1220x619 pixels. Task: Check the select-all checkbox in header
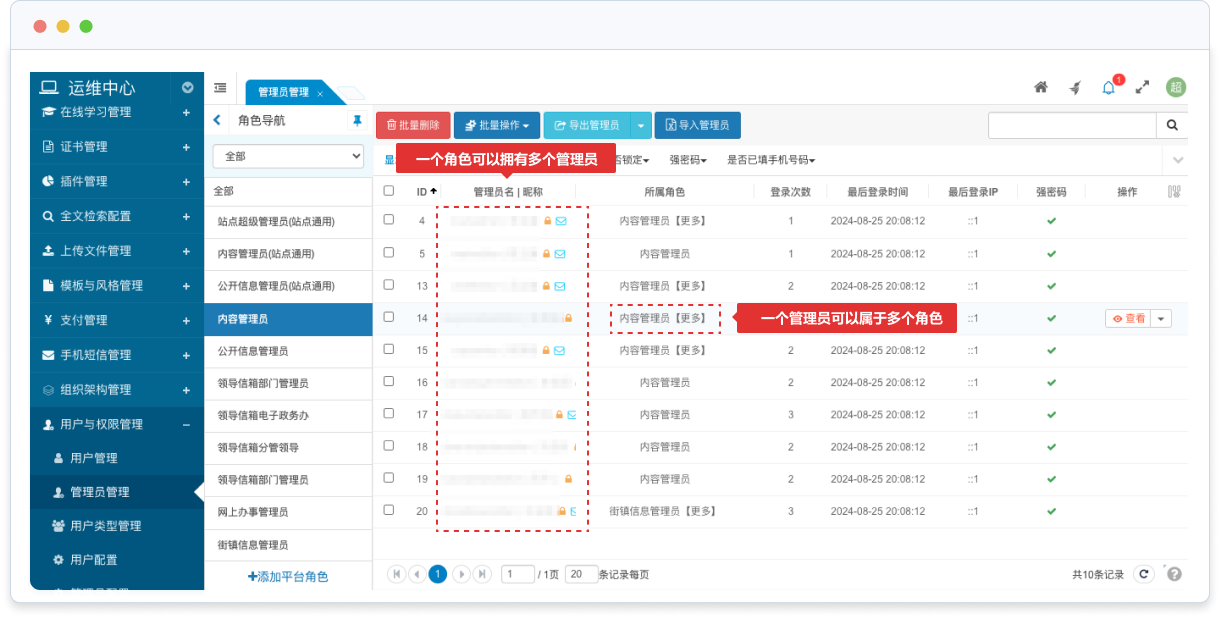coord(389,191)
